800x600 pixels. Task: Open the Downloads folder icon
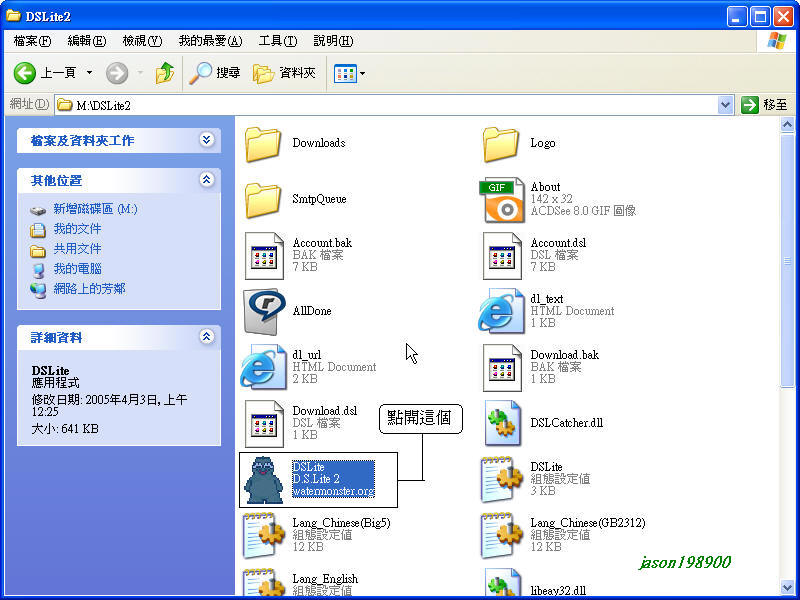[263, 144]
